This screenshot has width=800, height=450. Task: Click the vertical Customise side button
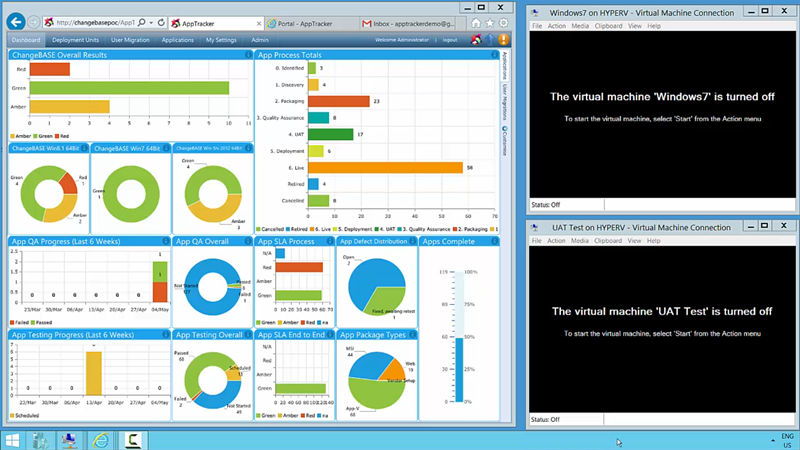505,141
